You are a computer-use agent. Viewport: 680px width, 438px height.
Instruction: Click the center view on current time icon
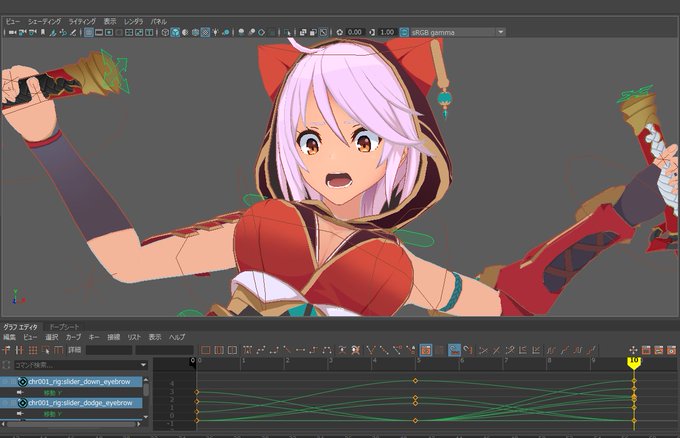point(232,350)
